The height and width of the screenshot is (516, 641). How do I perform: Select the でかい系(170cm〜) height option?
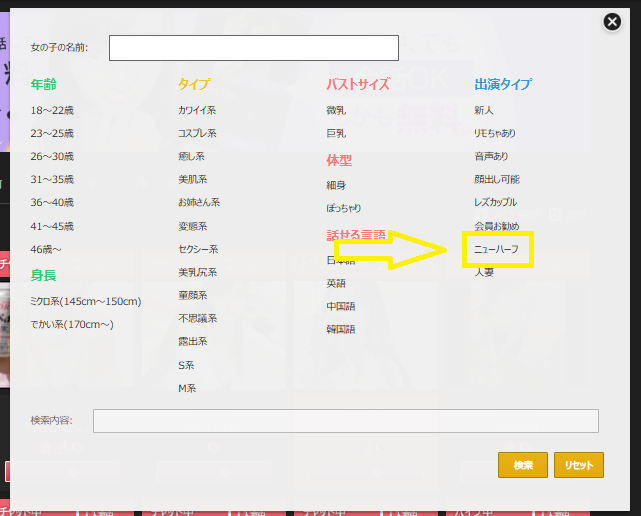pyautogui.click(x=72, y=324)
